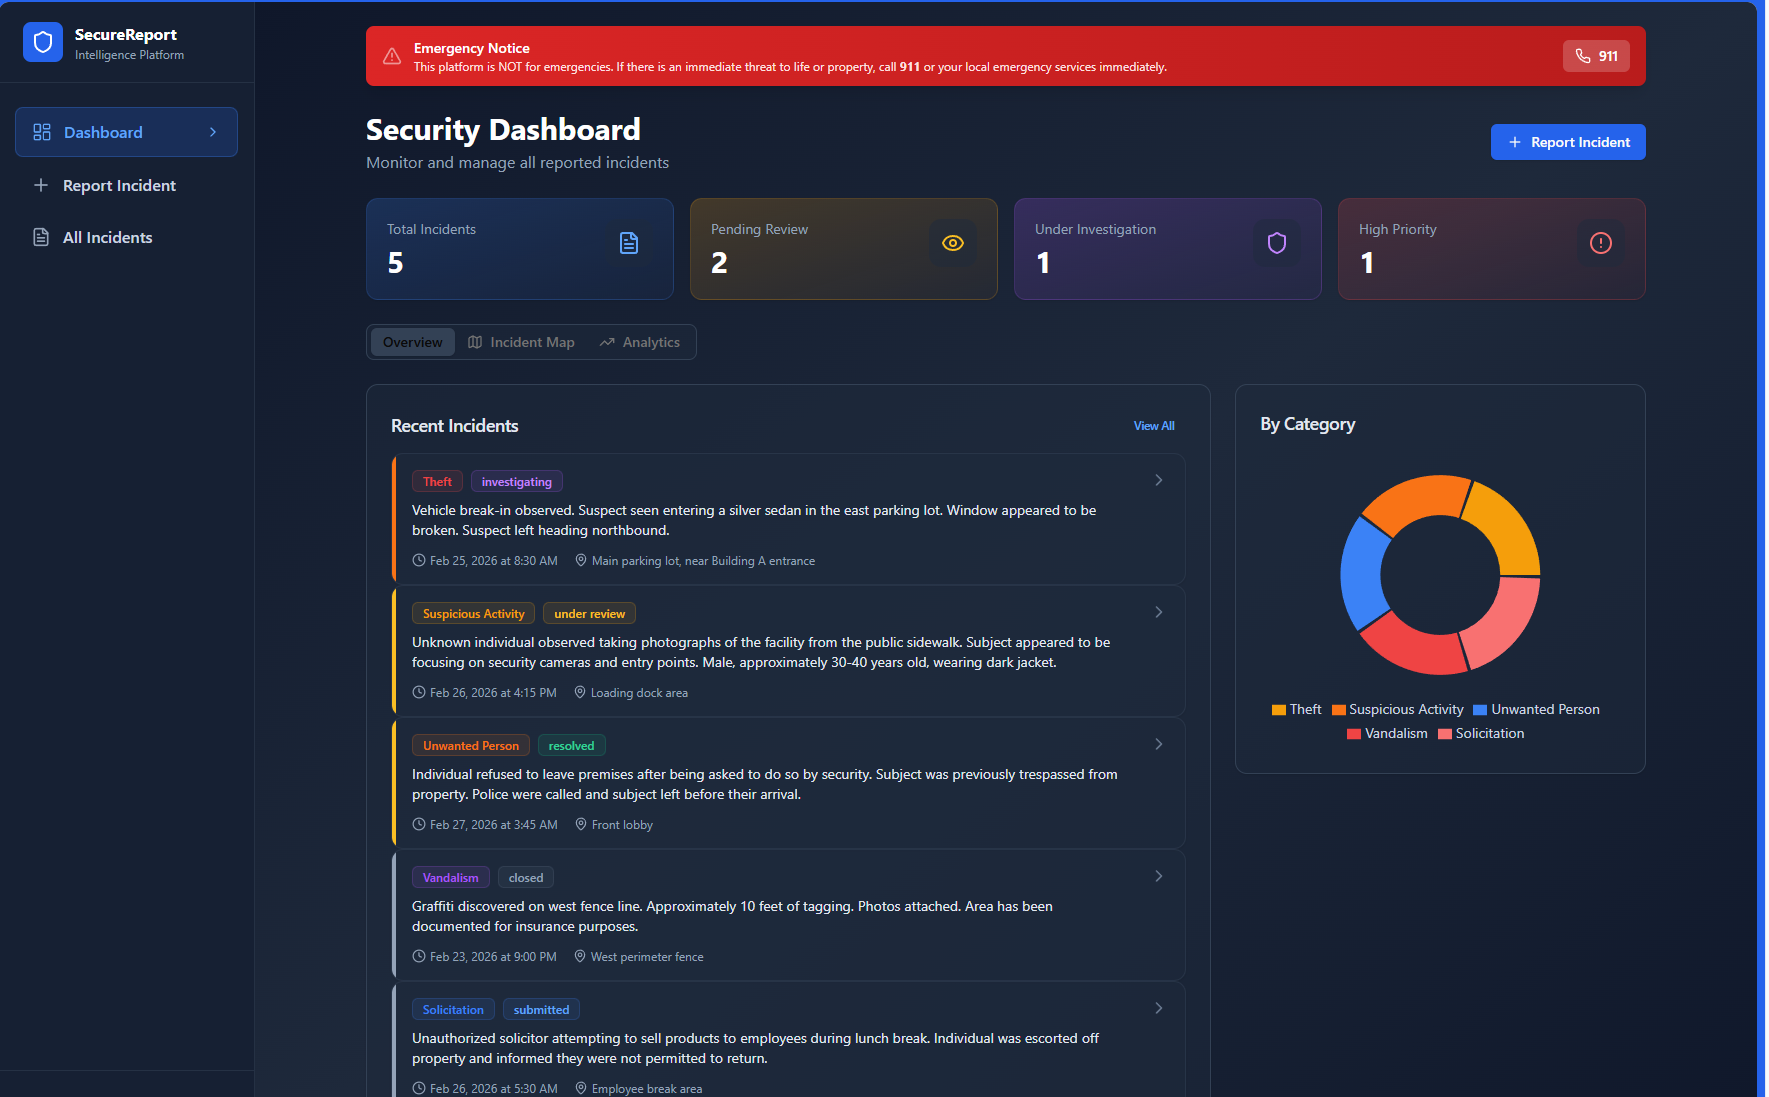Click the Solicitation category tag

pos(453,1009)
